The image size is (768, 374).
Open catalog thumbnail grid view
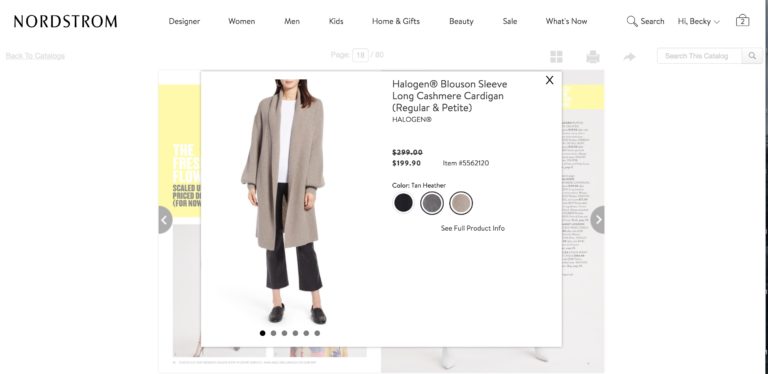point(556,57)
